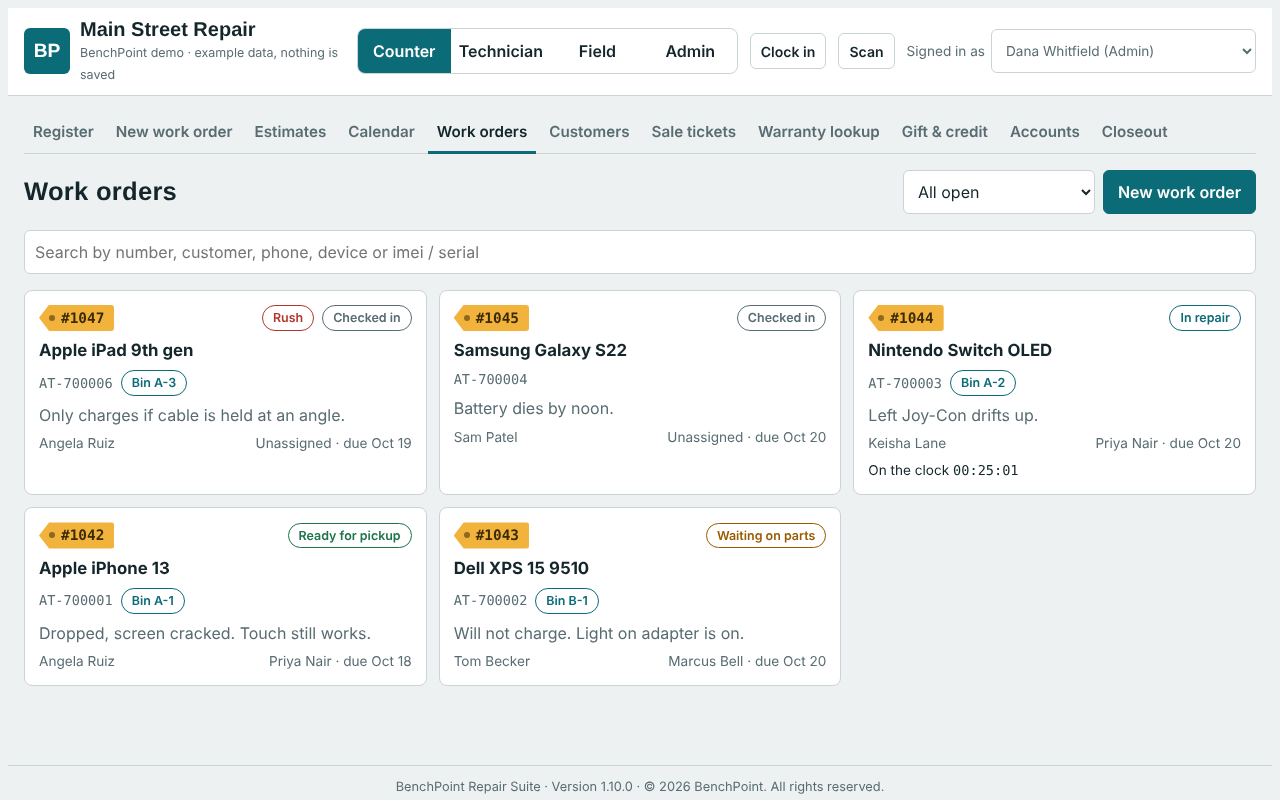
Task: Switch to the Accounts tab
Action: 1045,132
